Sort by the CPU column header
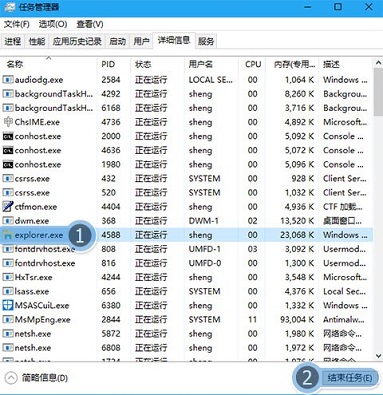Screen dimensions: 383x395 (253, 64)
